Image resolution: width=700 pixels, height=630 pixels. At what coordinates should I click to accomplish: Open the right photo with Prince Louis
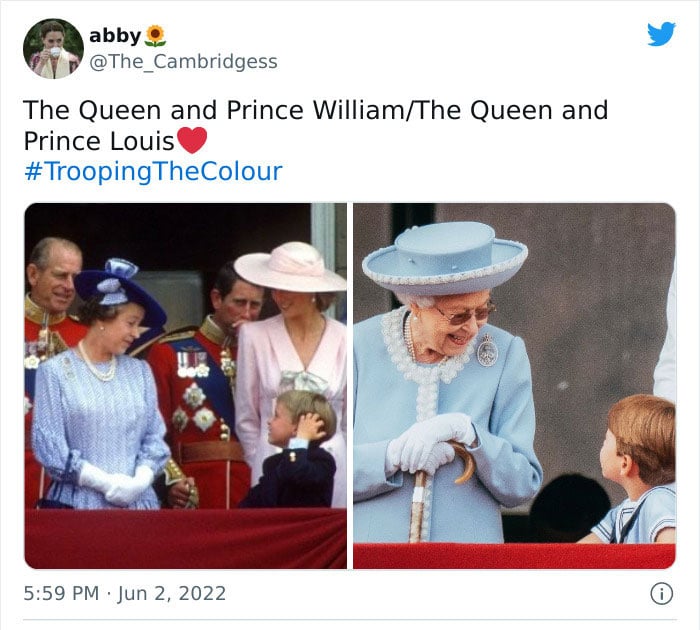[514, 386]
